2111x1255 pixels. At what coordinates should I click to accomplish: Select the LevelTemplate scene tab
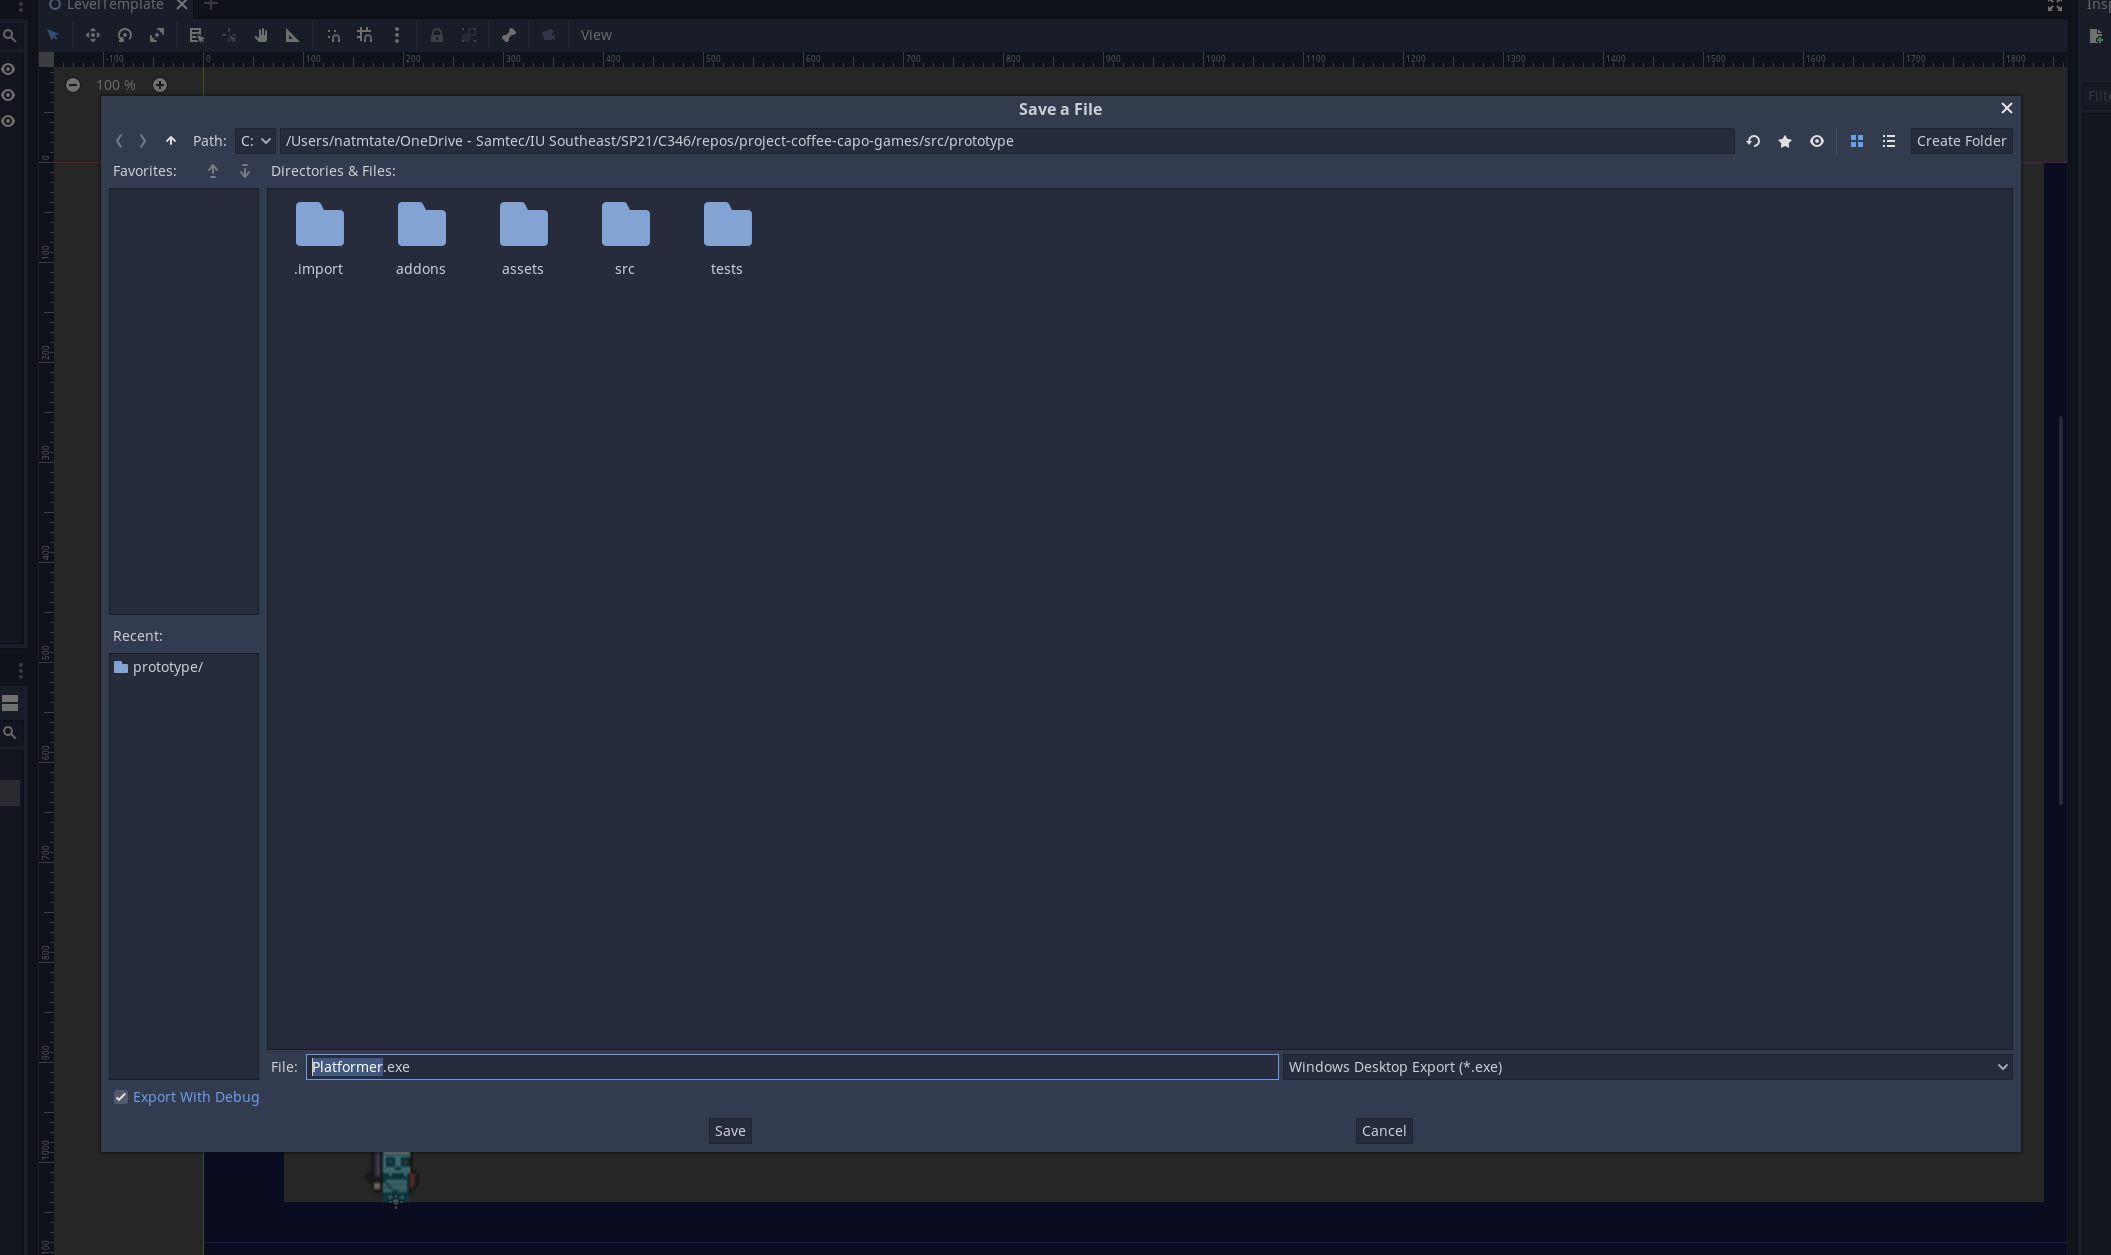(x=112, y=6)
